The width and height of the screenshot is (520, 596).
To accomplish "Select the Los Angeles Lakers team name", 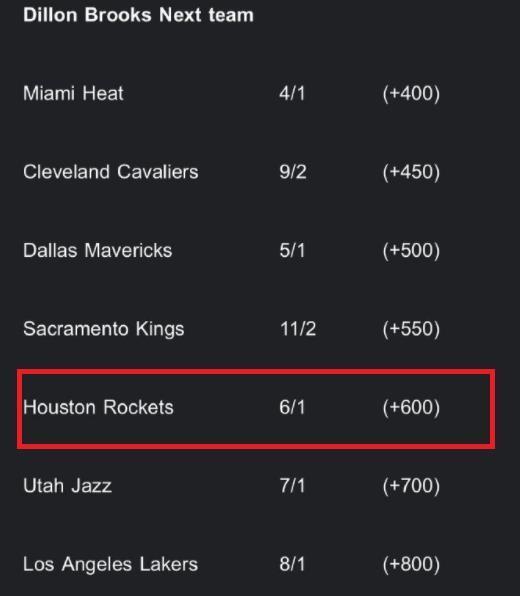I will click(x=111, y=564).
